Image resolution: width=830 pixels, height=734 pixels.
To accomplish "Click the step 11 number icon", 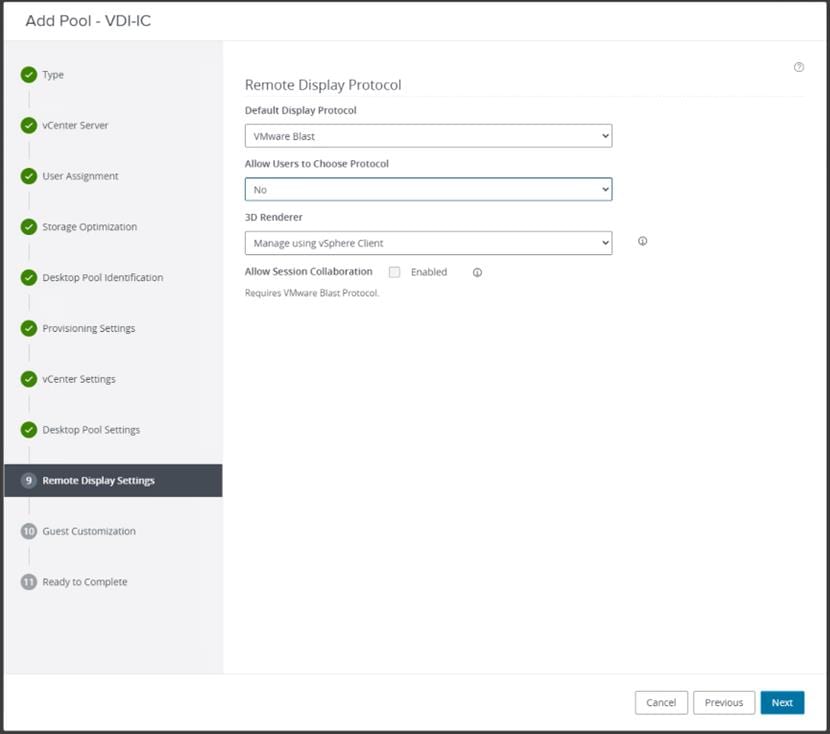I will click(x=29, y=582).
